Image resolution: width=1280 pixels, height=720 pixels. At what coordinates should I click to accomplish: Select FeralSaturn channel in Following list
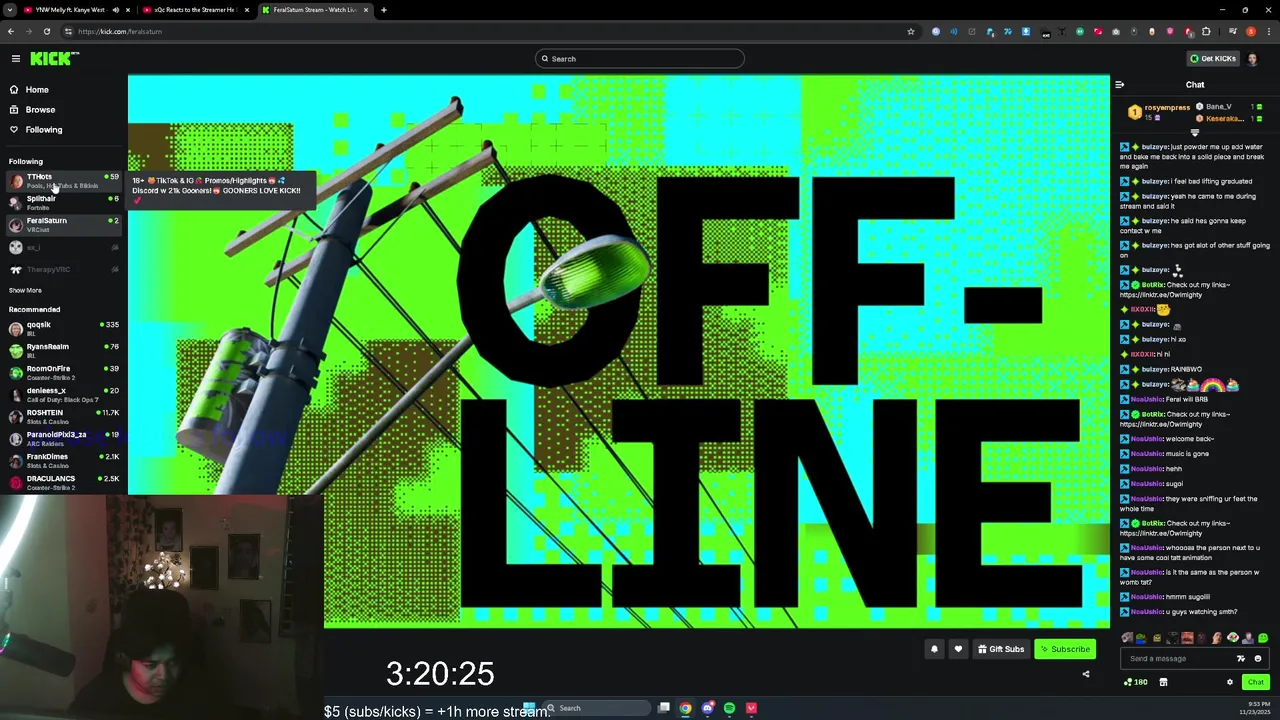coord(63,225)
